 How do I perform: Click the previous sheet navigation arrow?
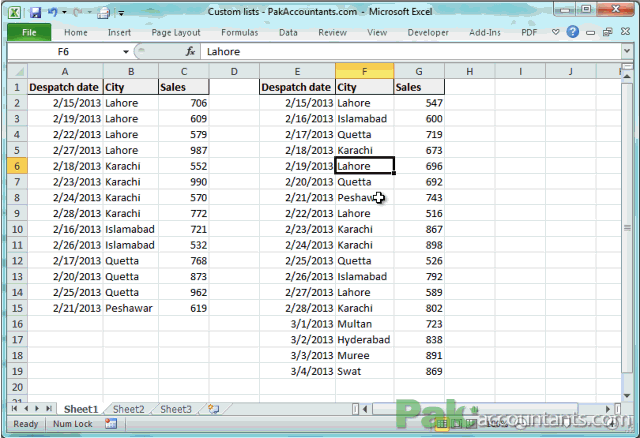pos(26,409)
